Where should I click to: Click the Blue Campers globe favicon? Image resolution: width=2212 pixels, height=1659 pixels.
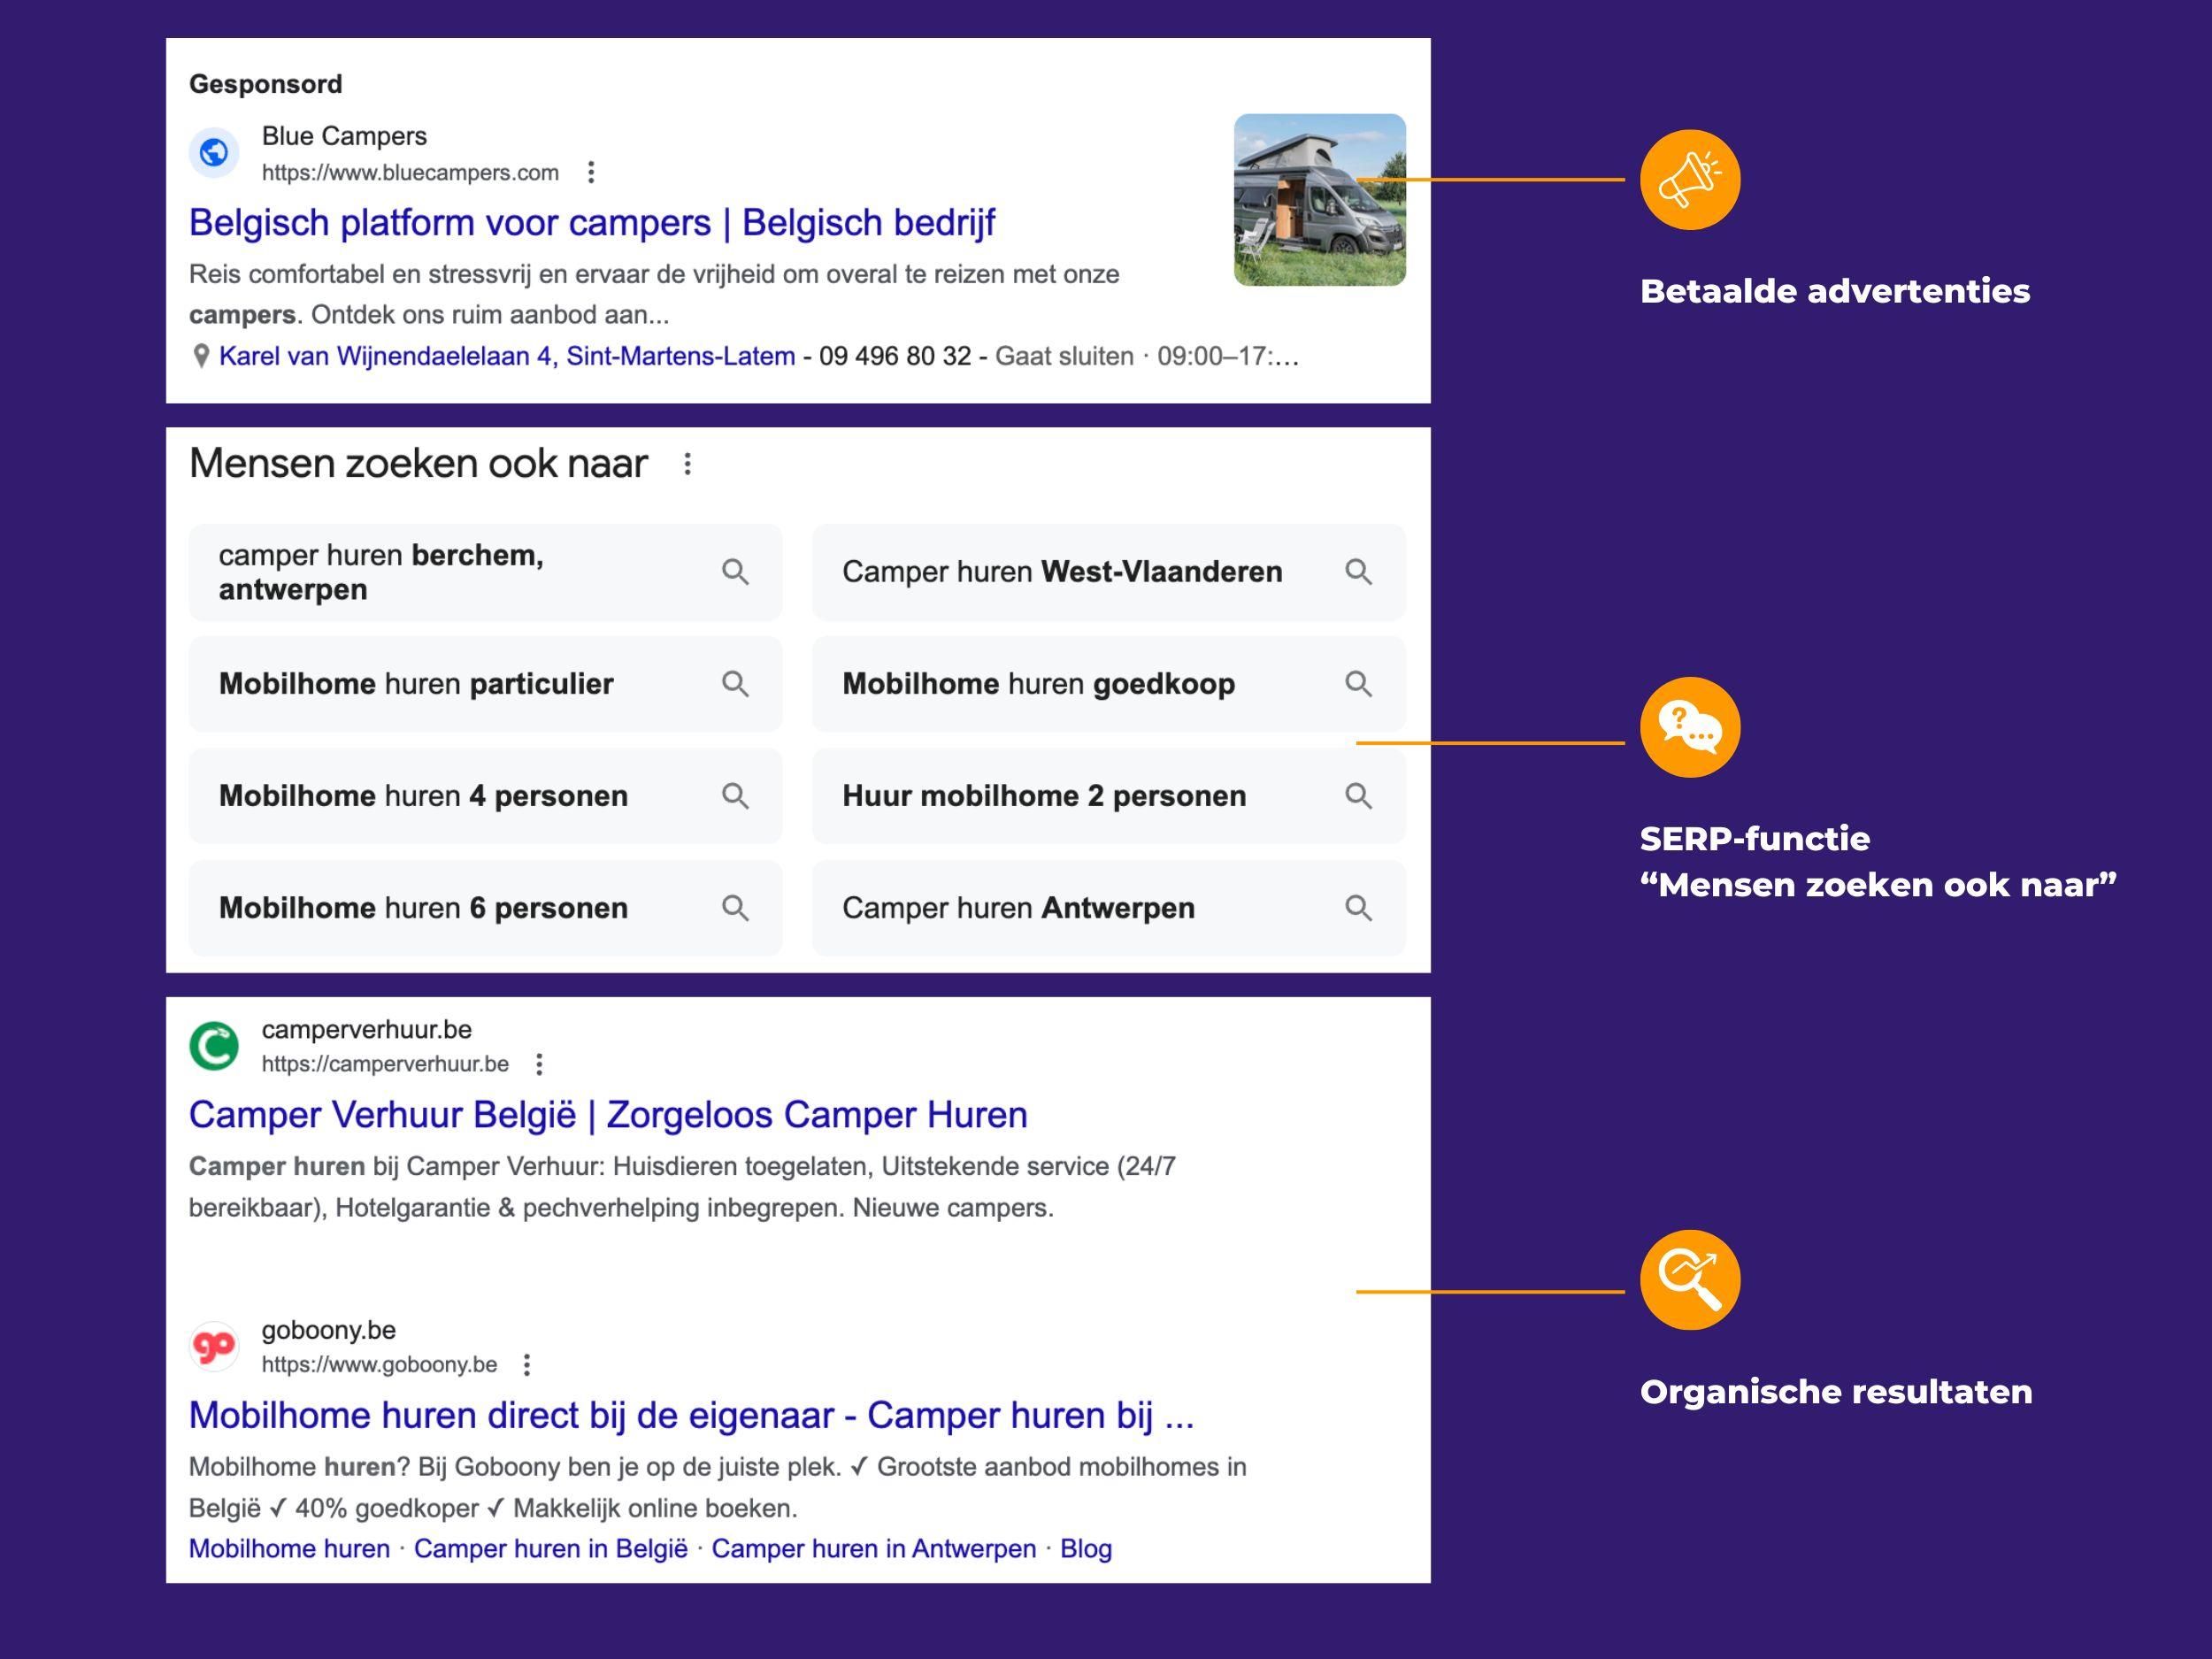(x=214, y=153)
